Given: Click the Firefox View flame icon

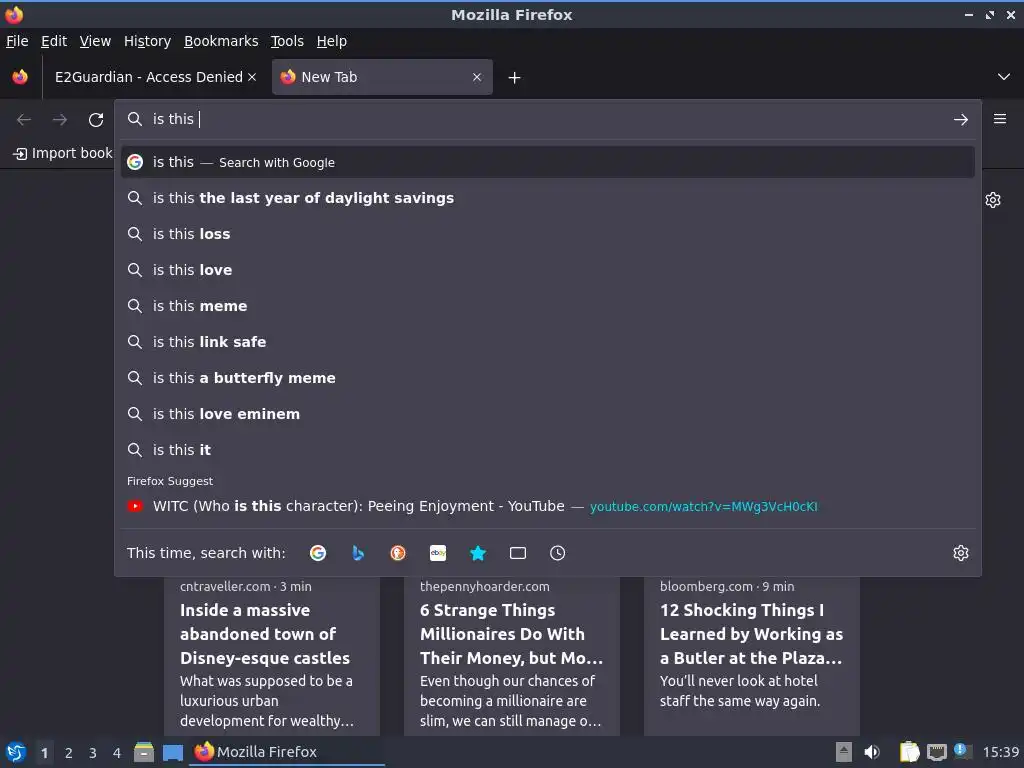Looking at the screenshot, I should point(20,77).
